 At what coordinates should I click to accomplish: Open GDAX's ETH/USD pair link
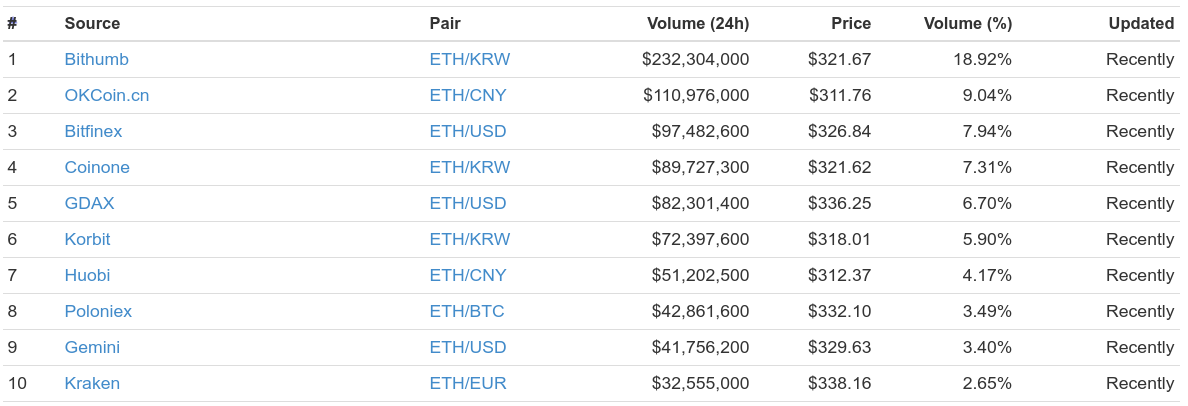point(467,203)
